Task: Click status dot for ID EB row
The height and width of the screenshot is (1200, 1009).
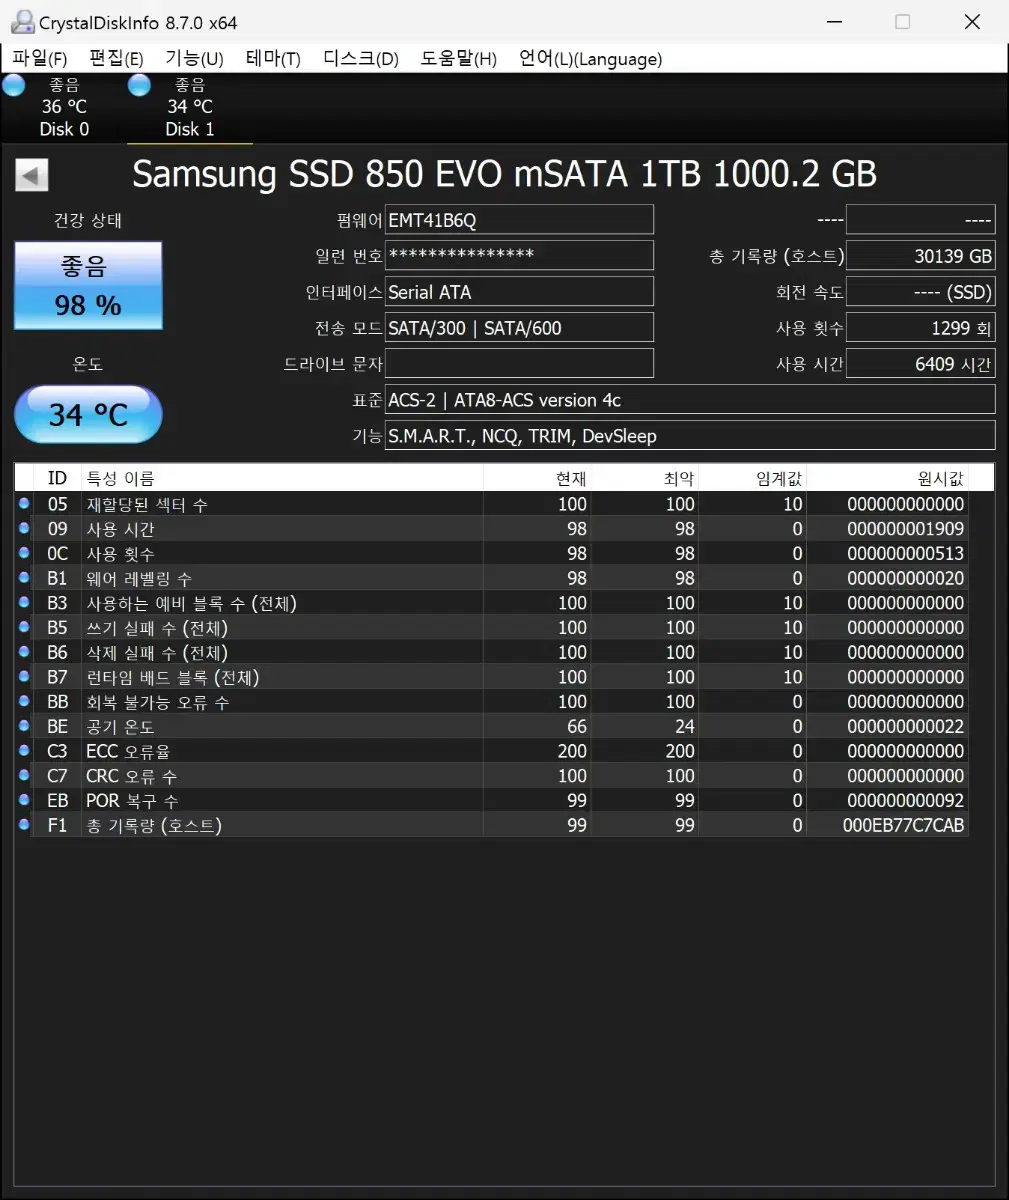Action: (24, 800)
